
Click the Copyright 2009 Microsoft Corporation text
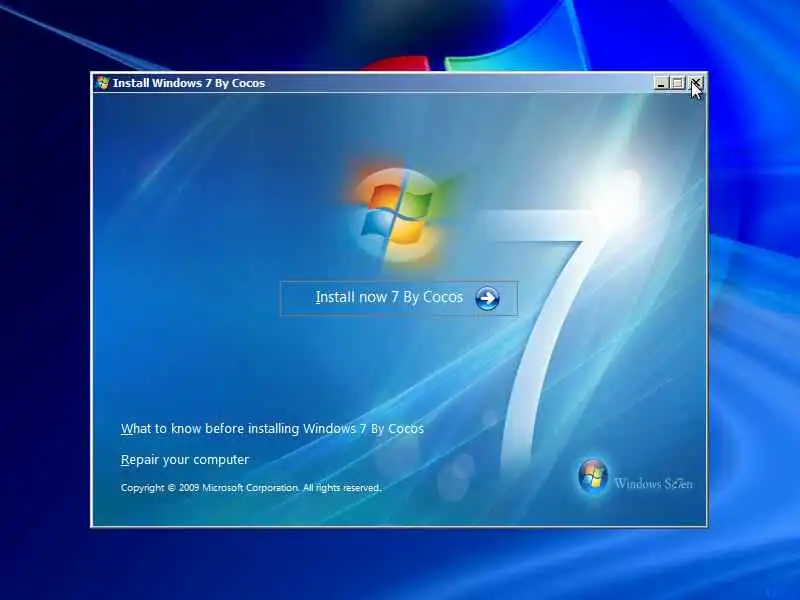pyautogui.click(x=251, y=488)
